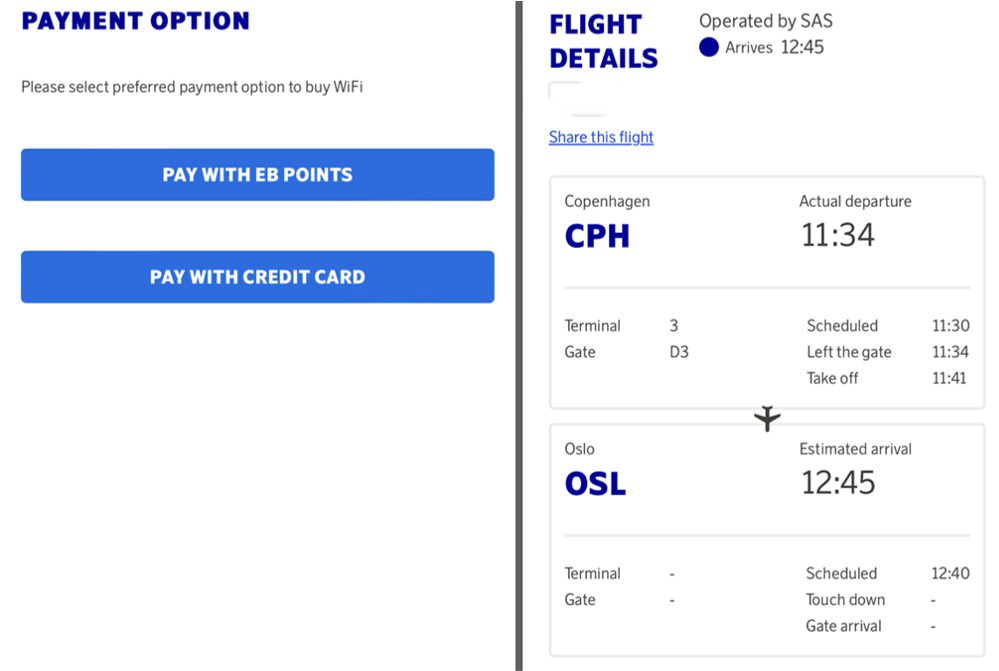Click the estimated arrival time 12:45
Image resolution: width=999 pixels, height=671 pixels.
[x=838, y=482]
